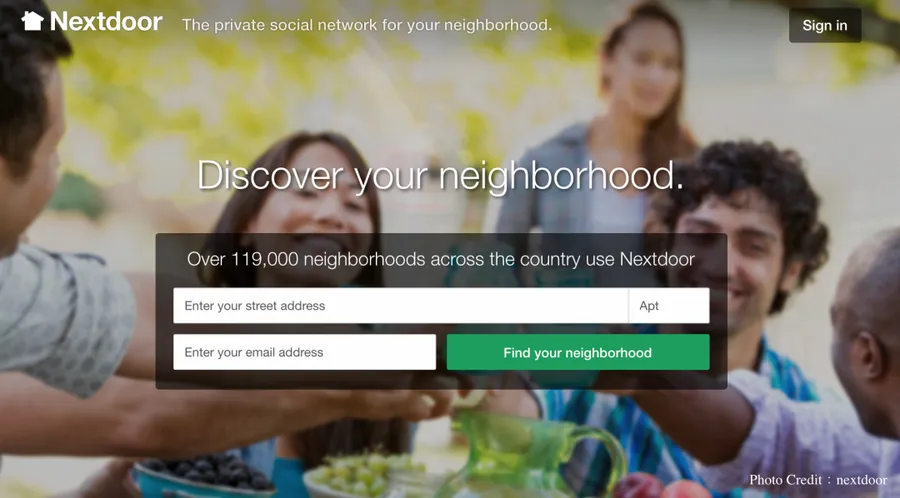Click the green Find your neighborhood button
Viewport: 900px width, 498px height.
pyautogui.click(x=578, y=352)
